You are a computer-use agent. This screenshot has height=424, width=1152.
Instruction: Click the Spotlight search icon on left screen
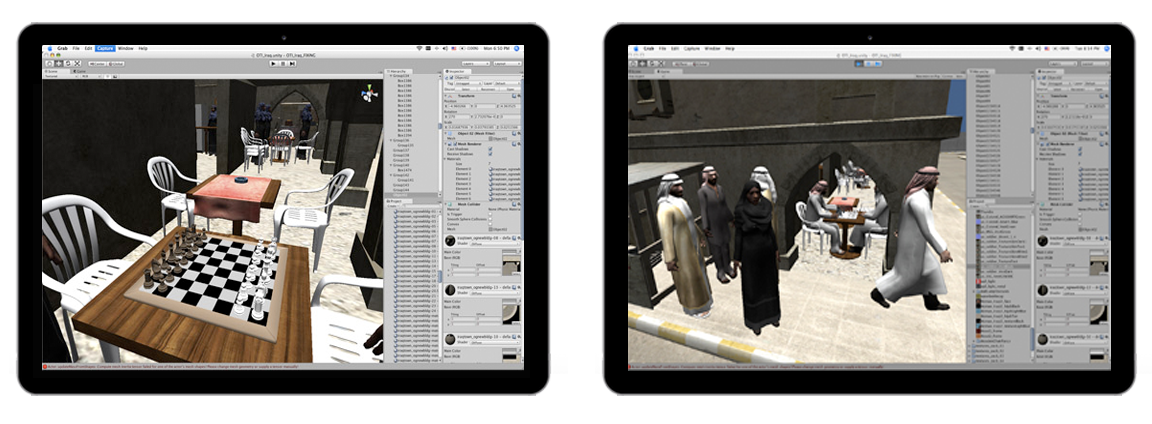coord(517,48)
